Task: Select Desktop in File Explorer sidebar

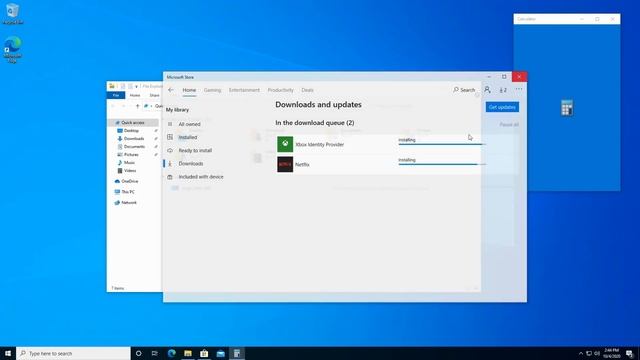Action: click(x=131, y=131)
